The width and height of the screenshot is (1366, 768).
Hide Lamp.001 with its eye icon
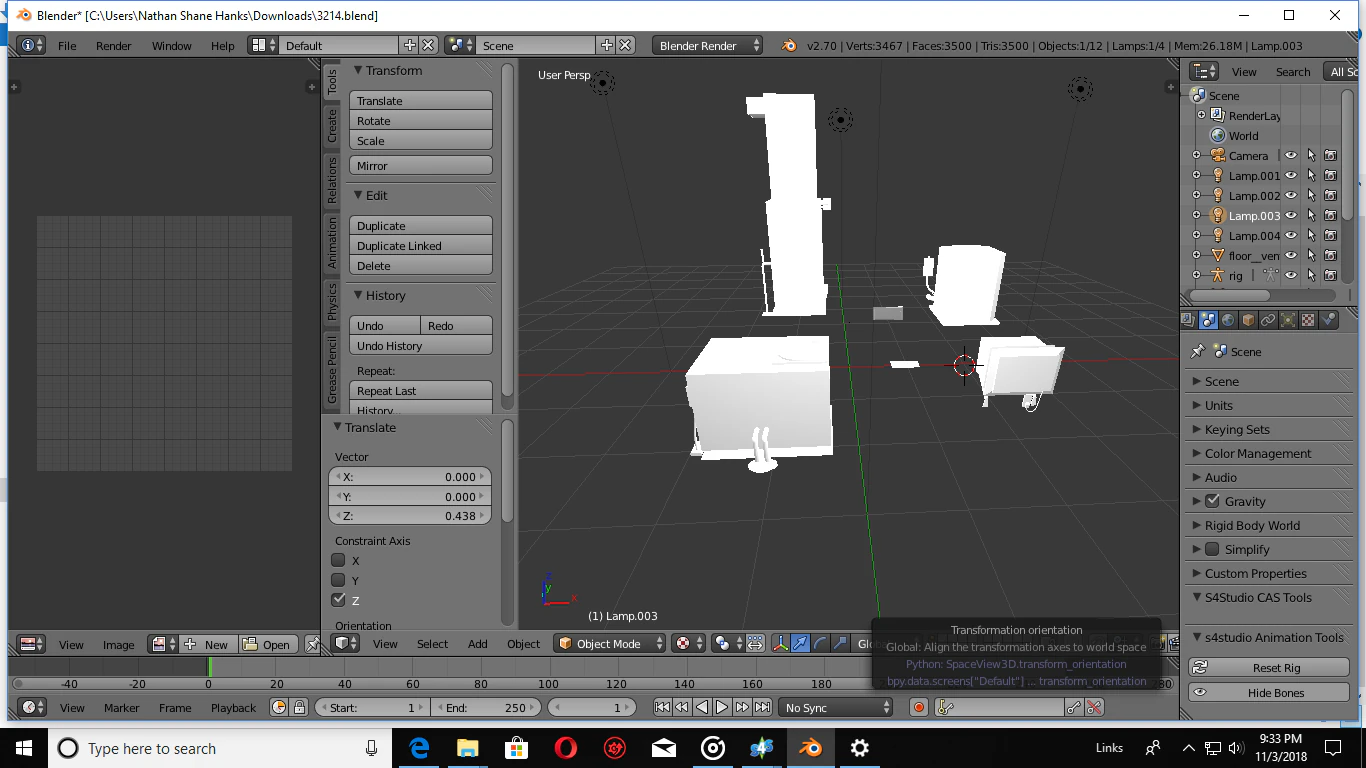click(1291, 176)
